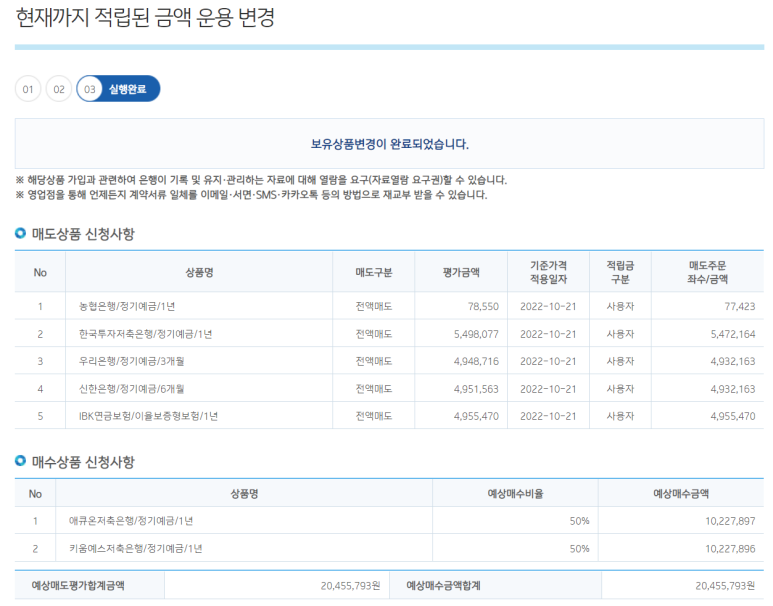Click the 매수상품 신청사항 bullet icon
Viewport: 773px width, 606px height.
tap(20, 461)
